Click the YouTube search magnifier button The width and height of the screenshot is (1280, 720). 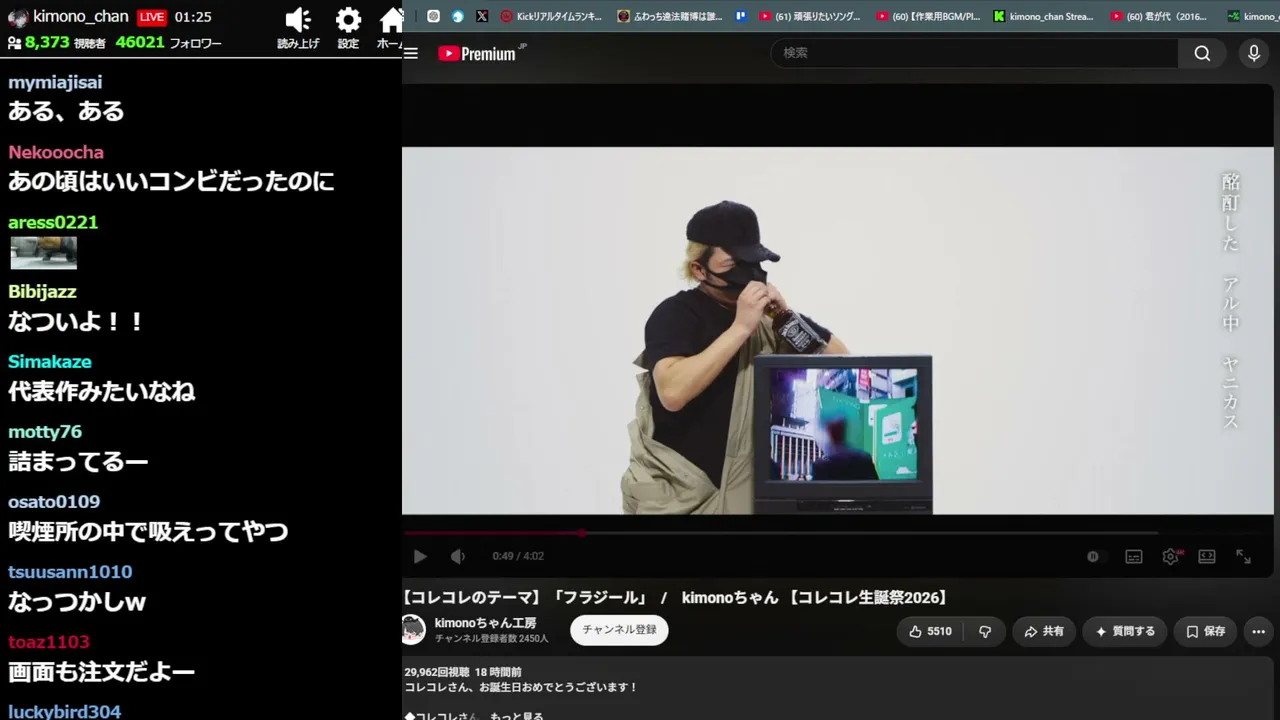coord(1202,54)
